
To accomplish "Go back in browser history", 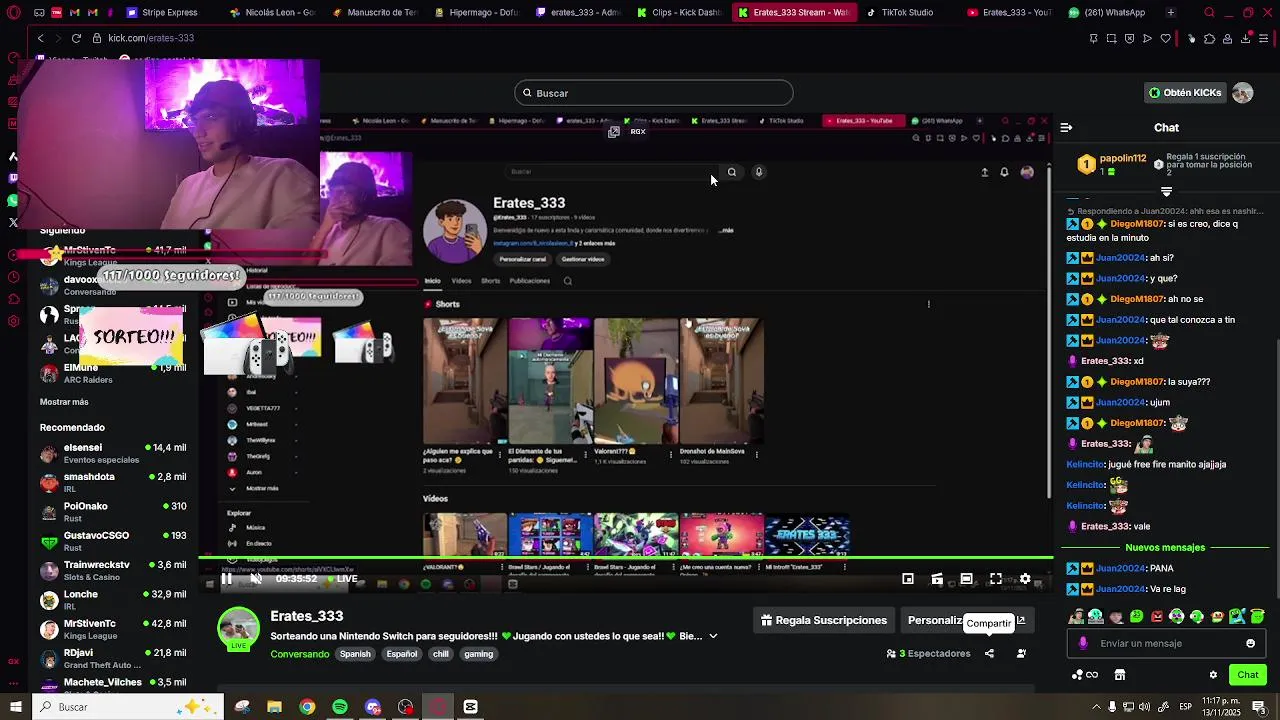I will click(x=40, y=38).
